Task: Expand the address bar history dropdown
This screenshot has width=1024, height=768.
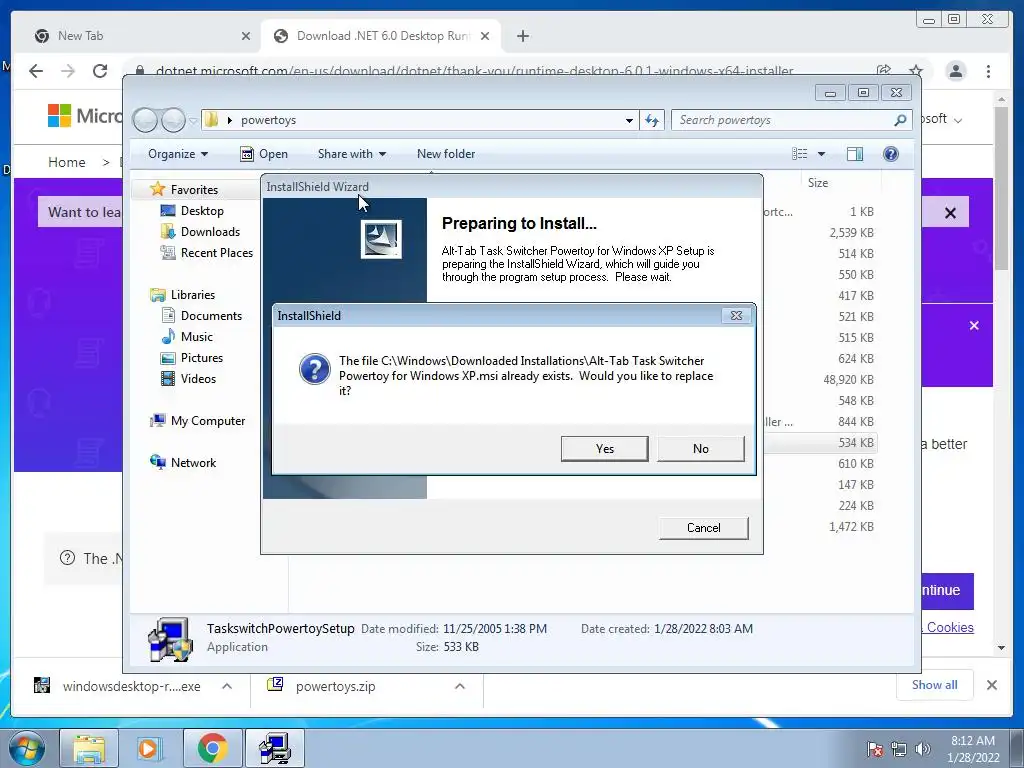Action: pos(629,120)
